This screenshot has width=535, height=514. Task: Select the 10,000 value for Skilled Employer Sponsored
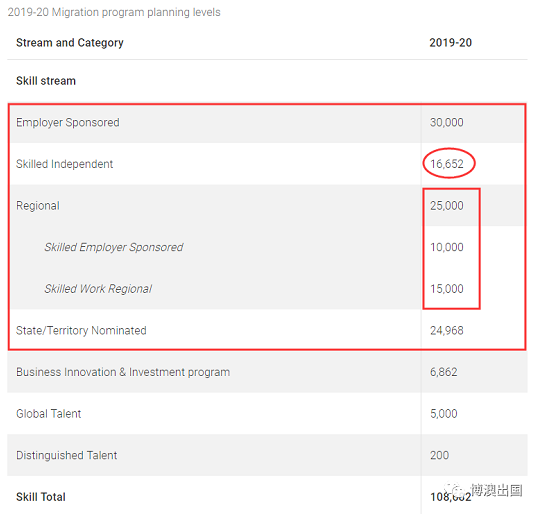click(447, 247)
